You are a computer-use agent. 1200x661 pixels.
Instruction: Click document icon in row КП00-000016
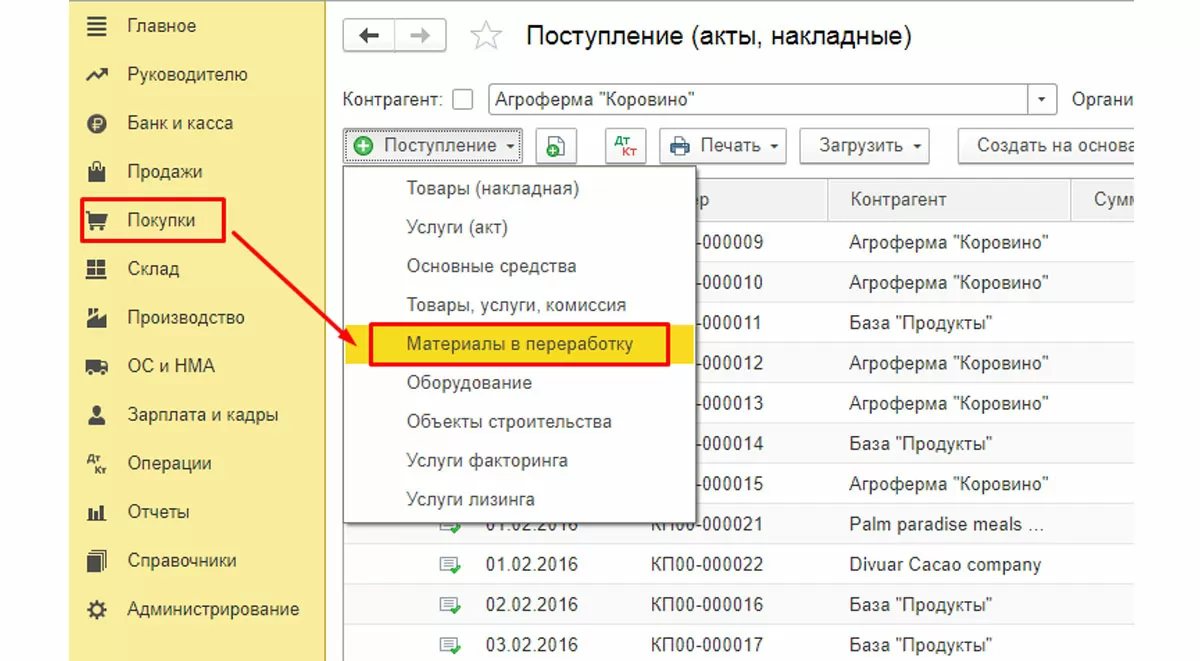pos(450,605)
